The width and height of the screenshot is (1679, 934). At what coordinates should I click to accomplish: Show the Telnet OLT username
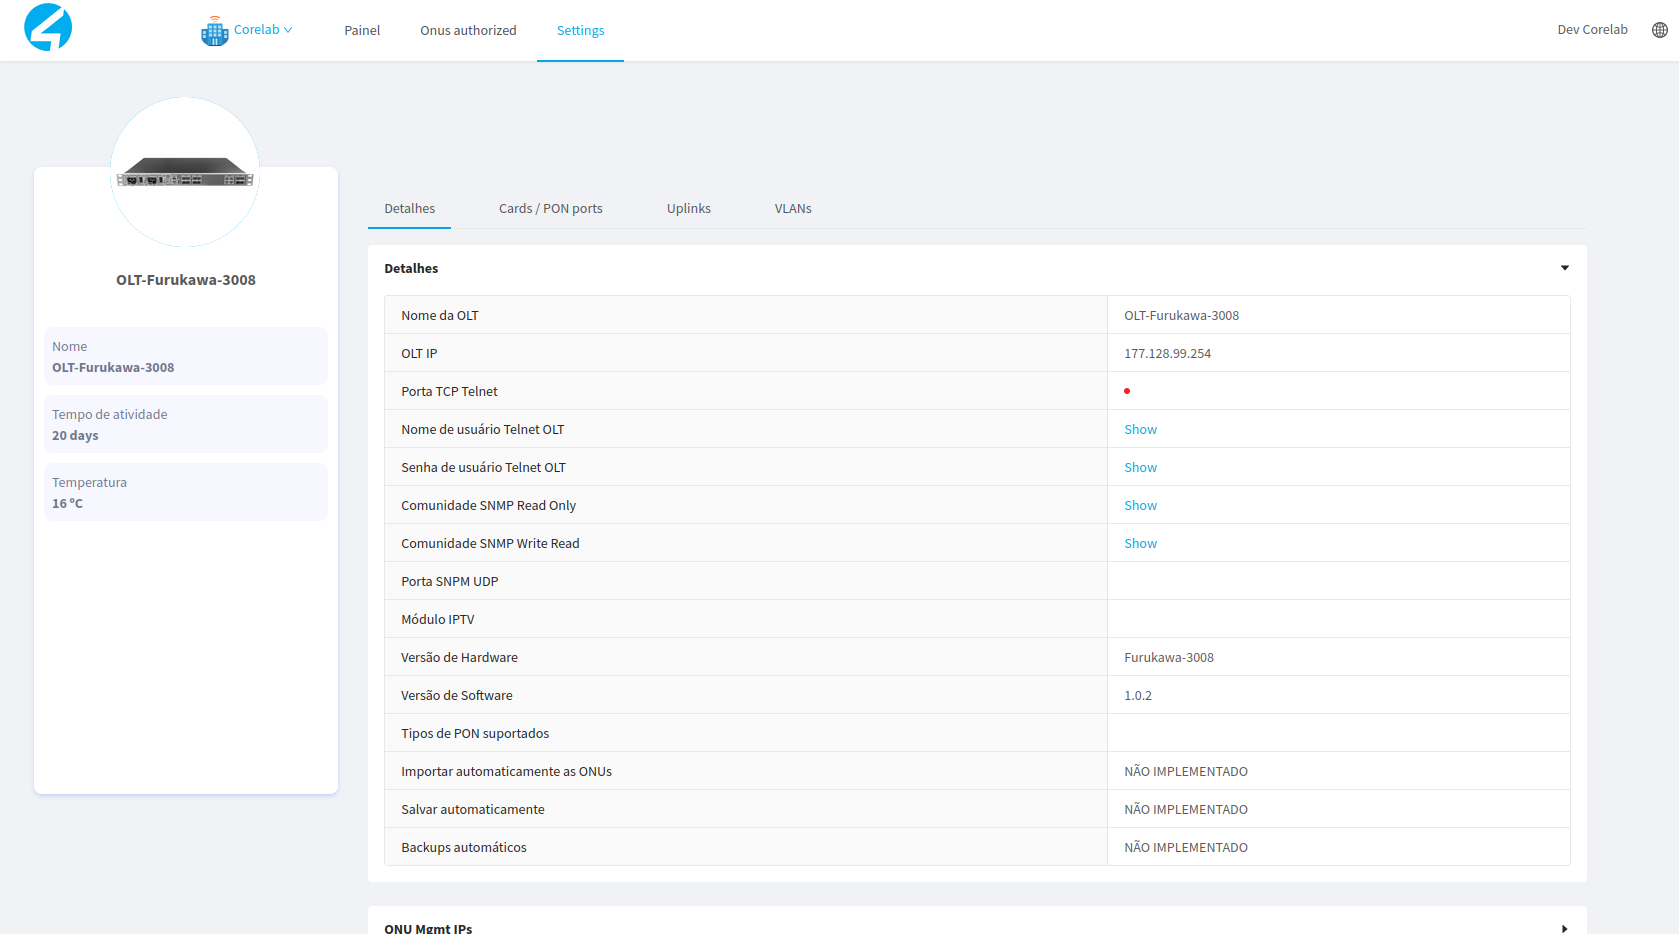pyautogui.click(x=1140, y=430)
